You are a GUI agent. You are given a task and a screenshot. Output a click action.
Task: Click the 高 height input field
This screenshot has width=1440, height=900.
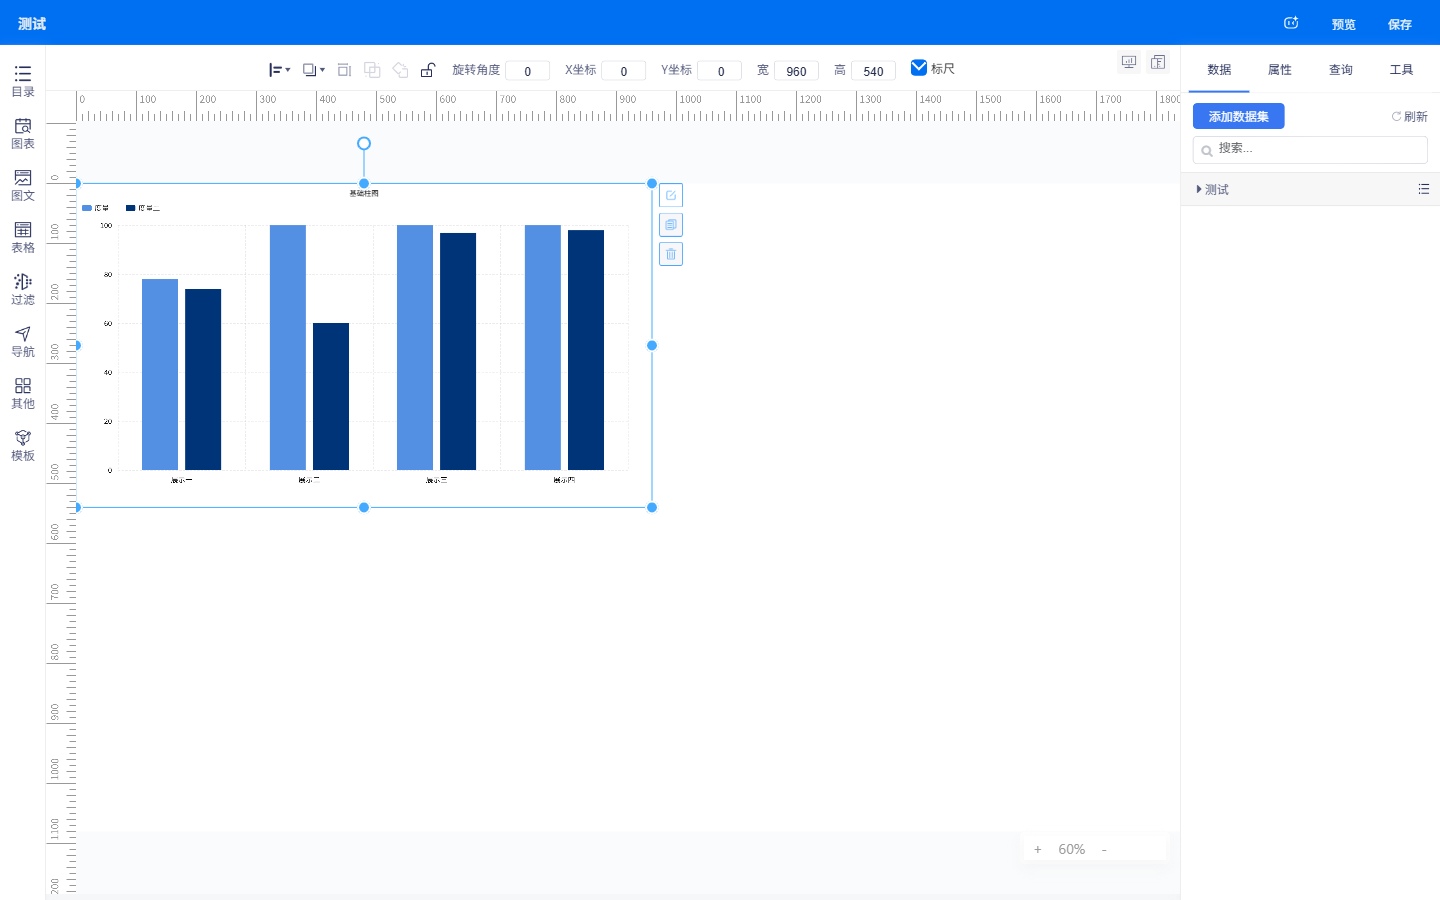(x=873, y=71)
